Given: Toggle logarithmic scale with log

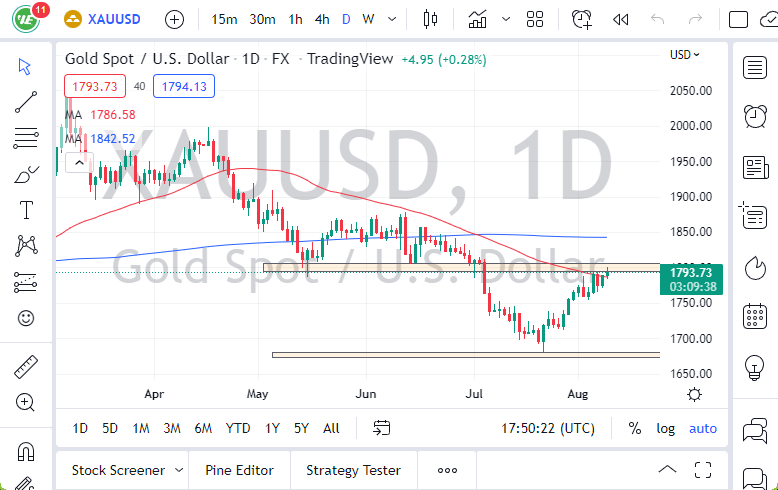Looking at the screenshot, I should [x=665, y=428].
